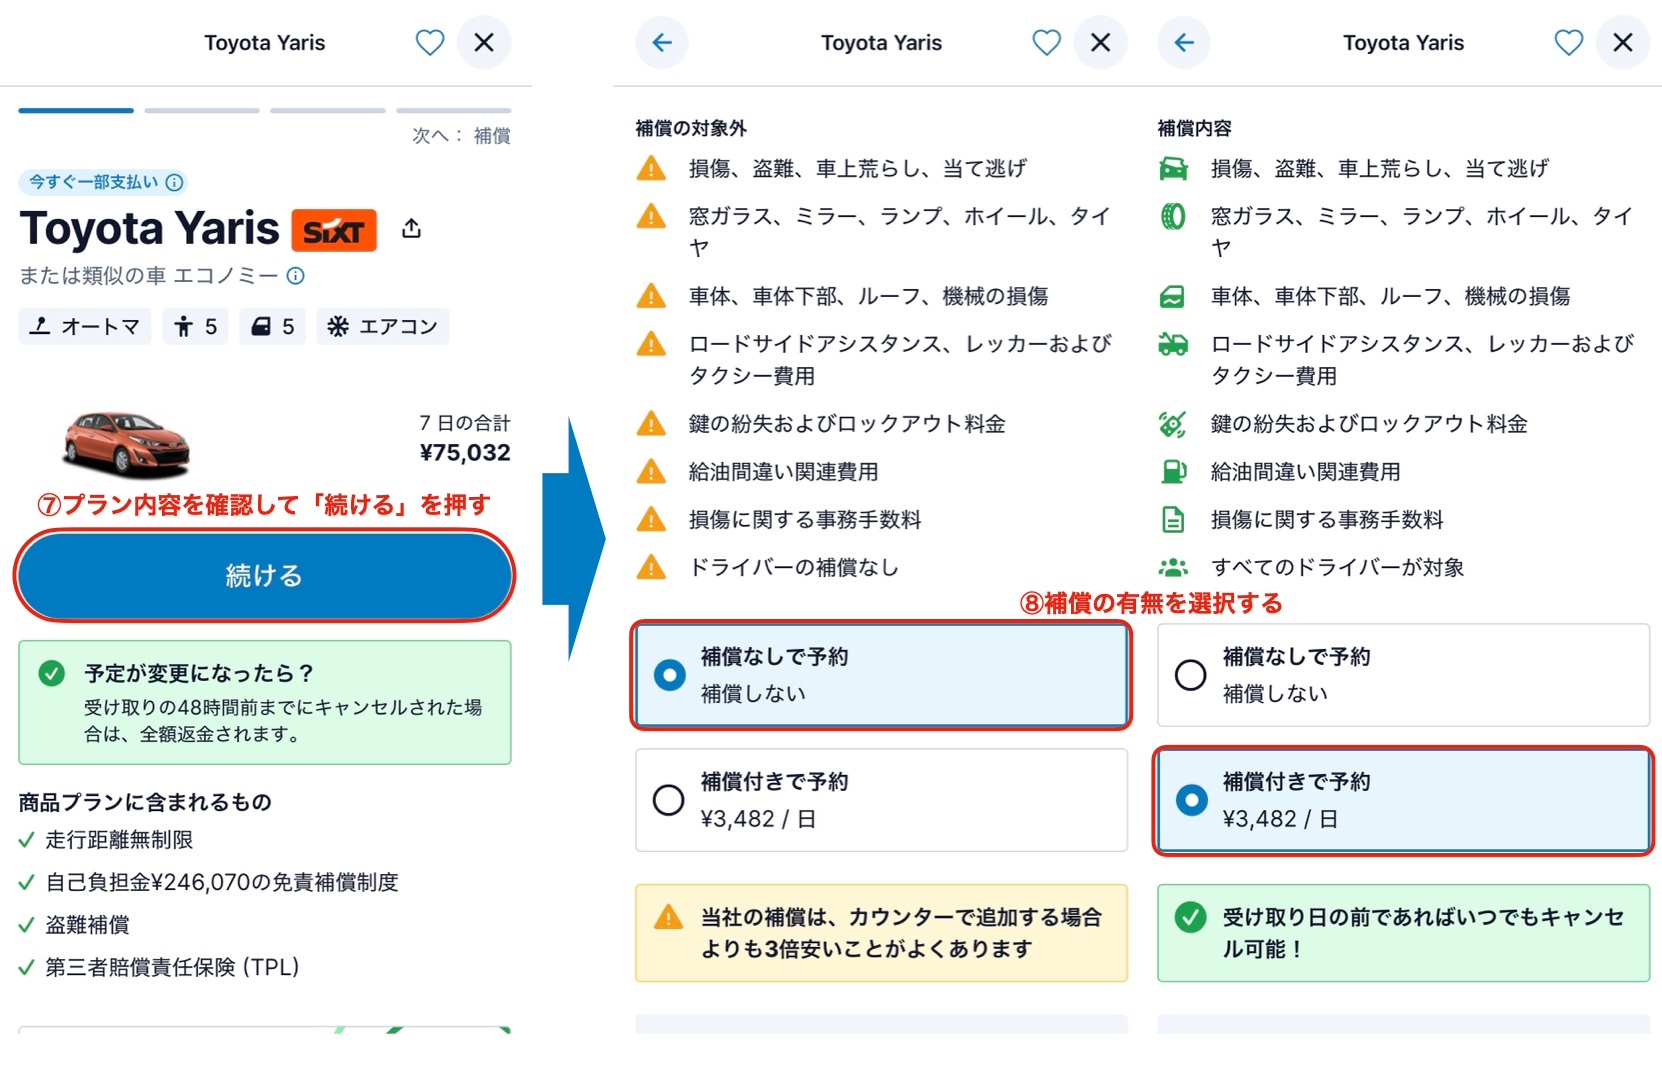Tap すべてのドライバーが対象 text
This screenshot has height=1079, width=1662.
click(x=1337, y=568)
